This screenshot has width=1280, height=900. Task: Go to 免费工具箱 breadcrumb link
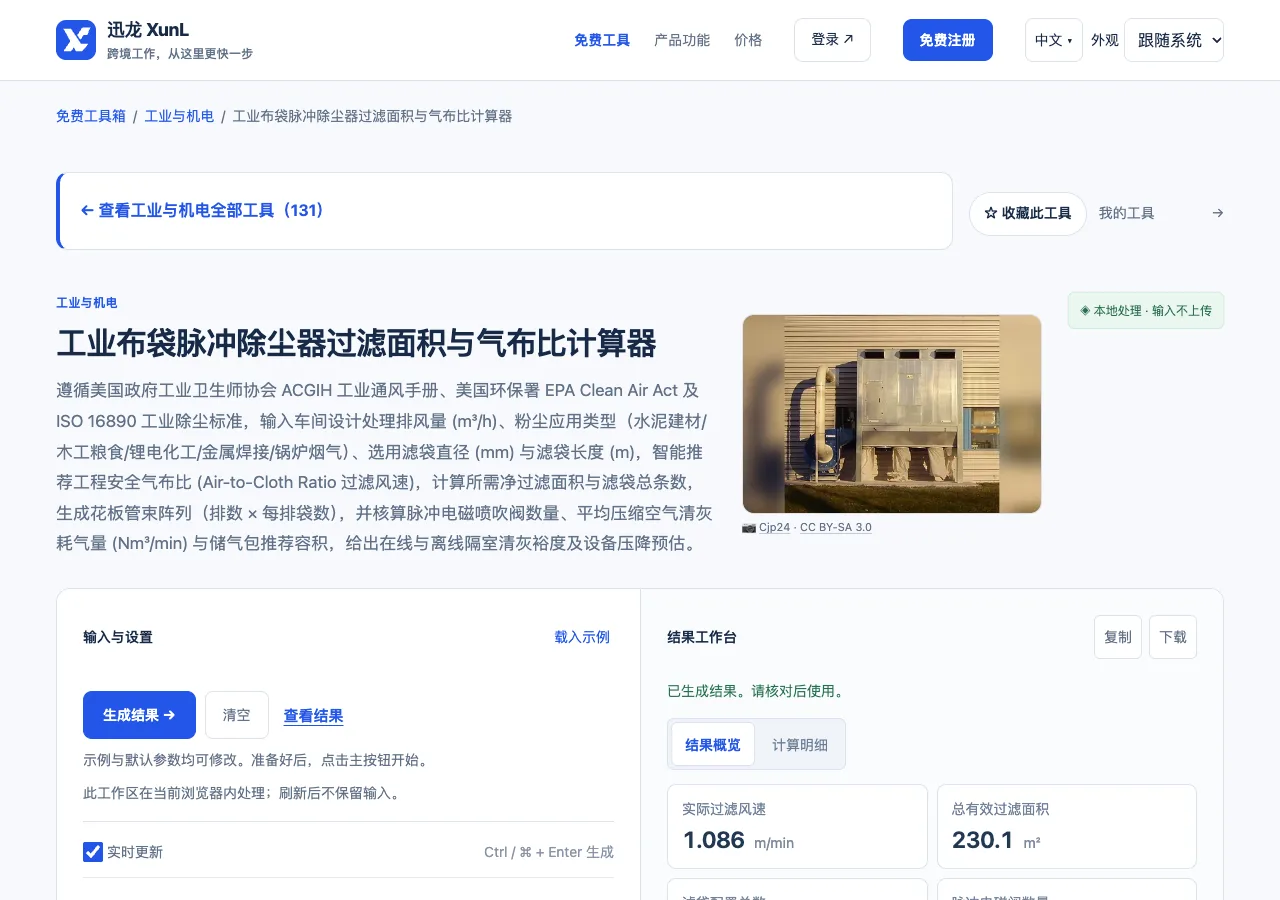(x=91, y=116)
